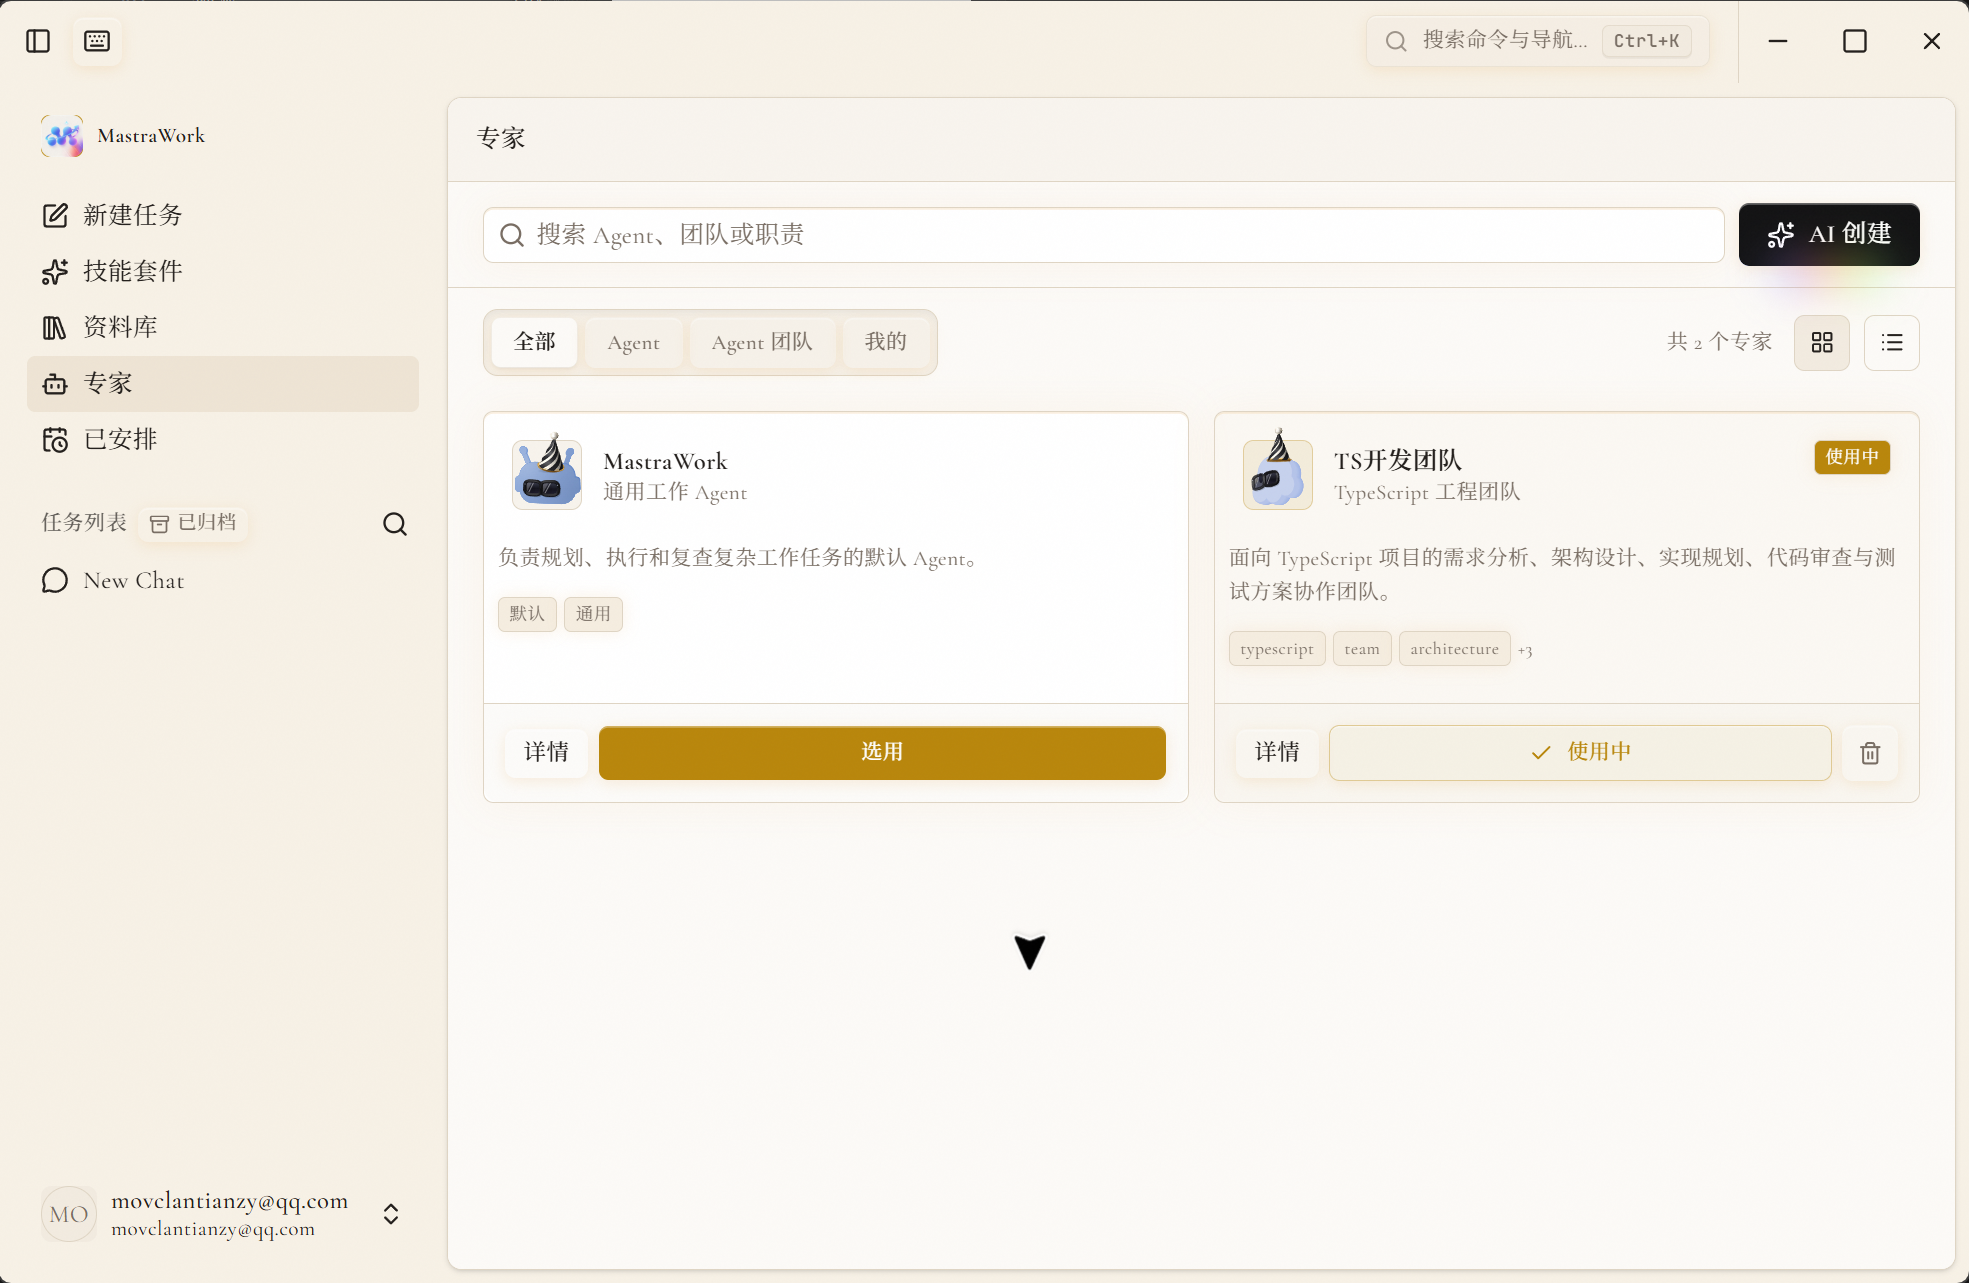Select the Agent 团队 tab
Screen dimensions: 1969x1283
[762, 342]
